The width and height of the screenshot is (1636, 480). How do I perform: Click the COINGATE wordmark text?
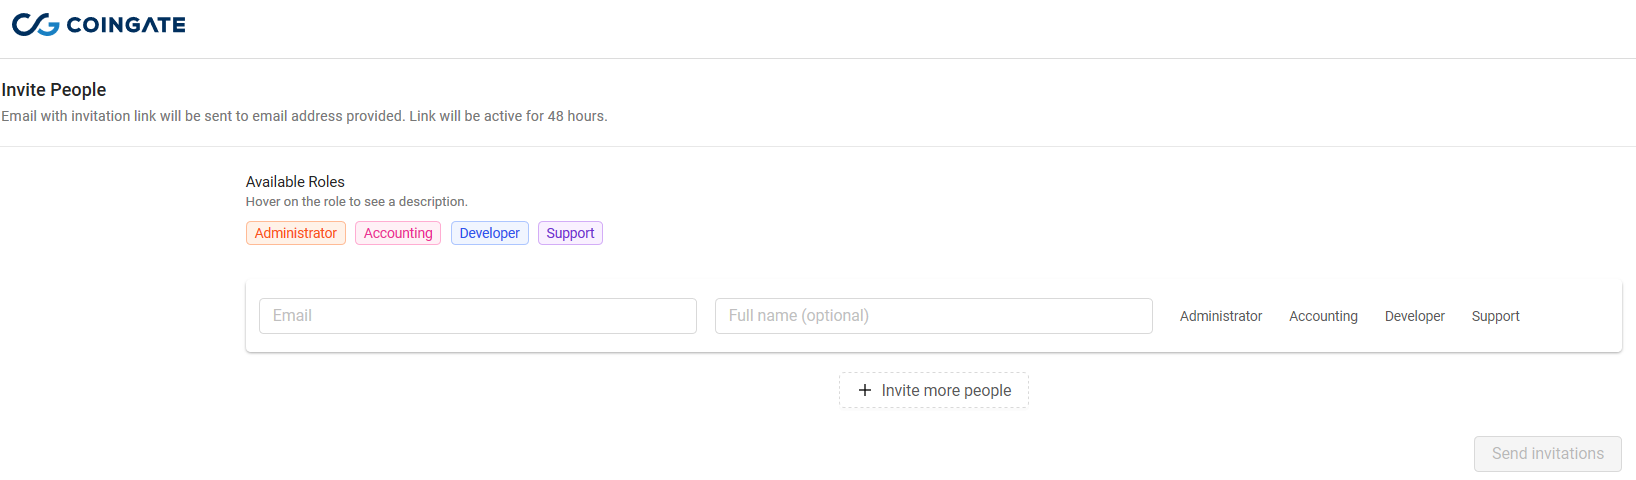(126, 25)
